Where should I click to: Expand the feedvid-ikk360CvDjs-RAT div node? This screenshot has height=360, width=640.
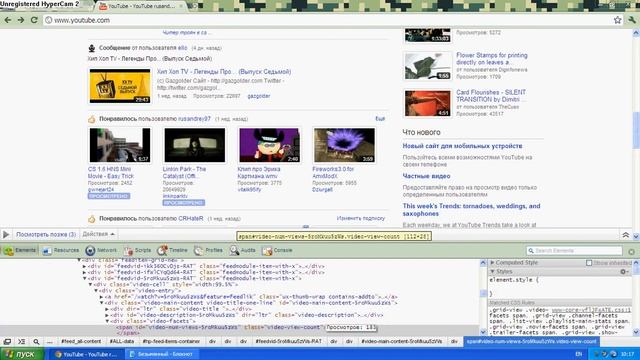(x=84, y=266)
